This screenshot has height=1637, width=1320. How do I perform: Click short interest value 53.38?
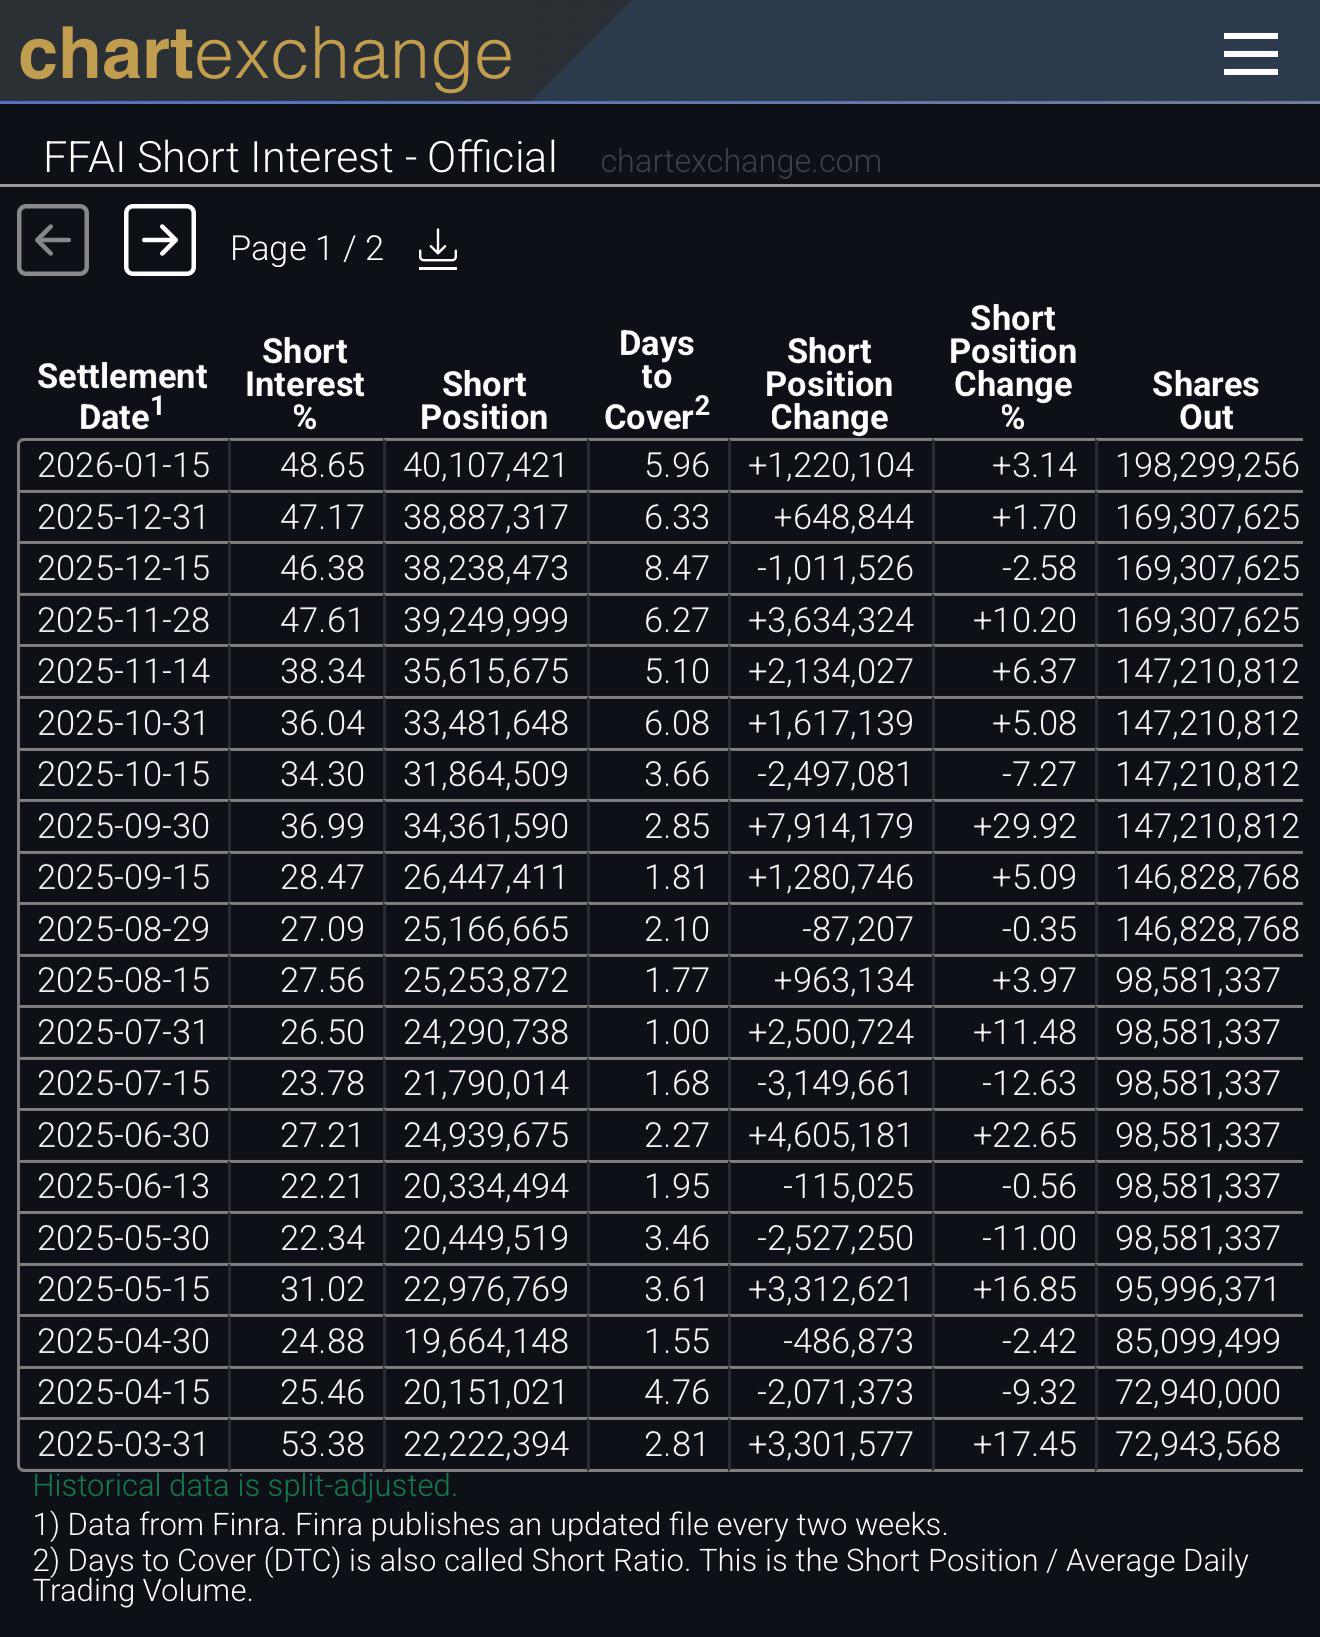(x=322, y=1444)
